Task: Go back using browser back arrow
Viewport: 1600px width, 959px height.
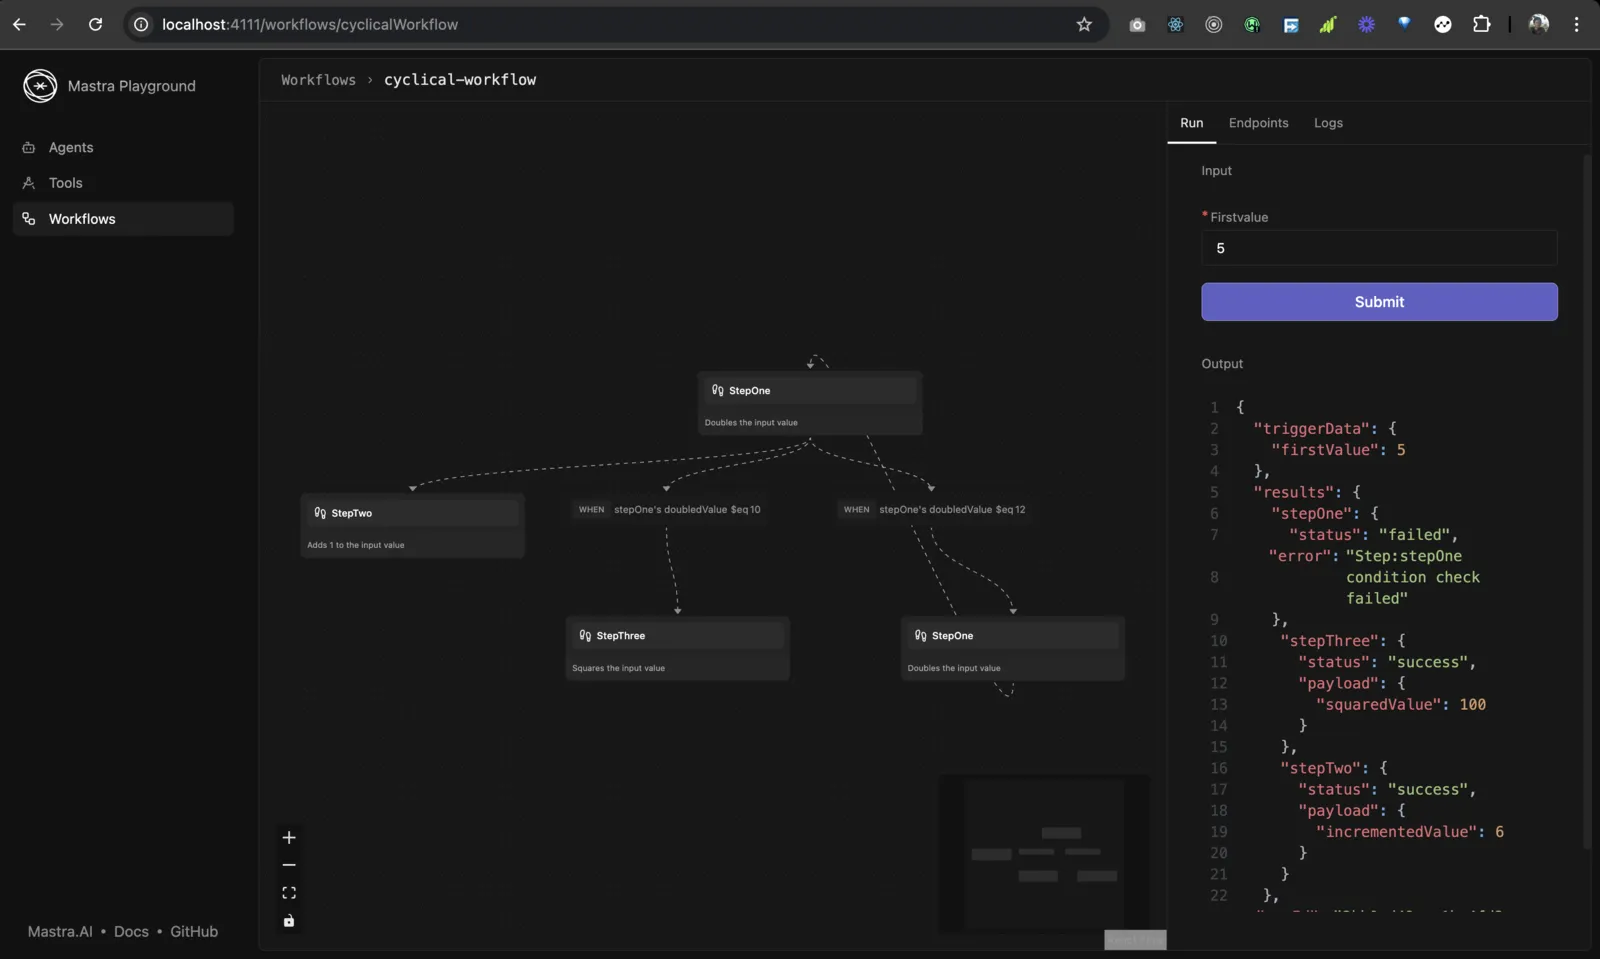Action: pos(19,24)
